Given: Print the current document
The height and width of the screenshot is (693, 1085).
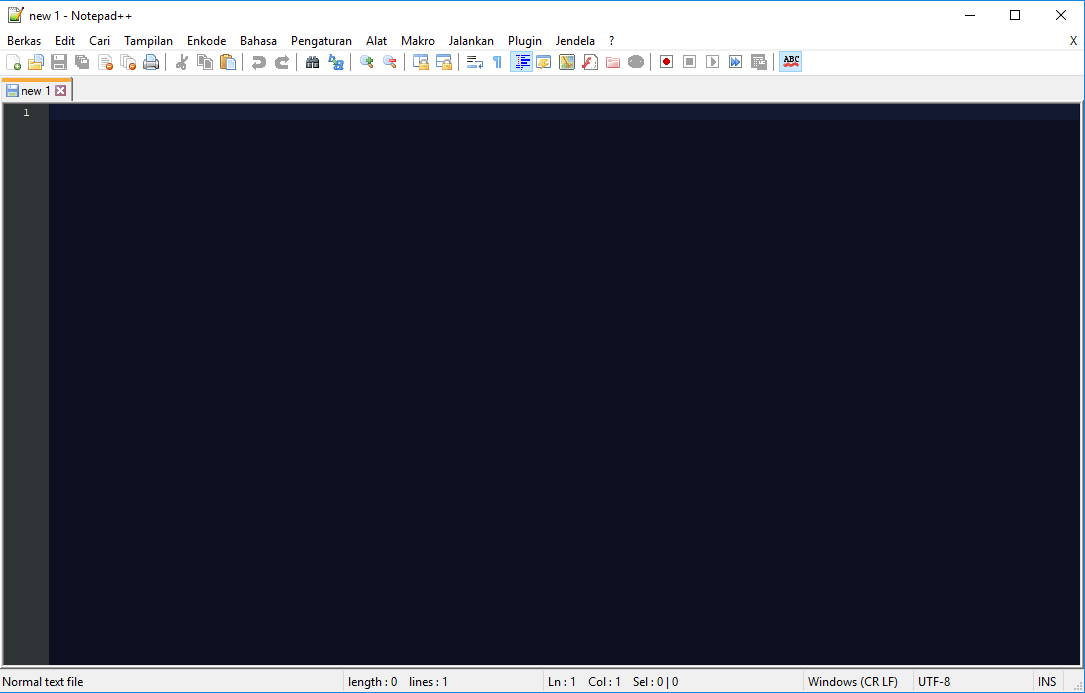Looking at the screenshot, I should pos(150,61).
